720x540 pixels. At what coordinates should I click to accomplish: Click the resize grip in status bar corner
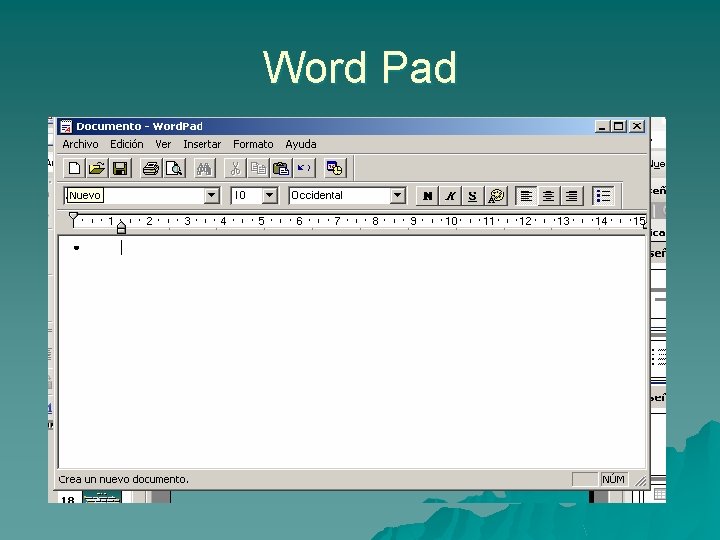tap(640, 480)
